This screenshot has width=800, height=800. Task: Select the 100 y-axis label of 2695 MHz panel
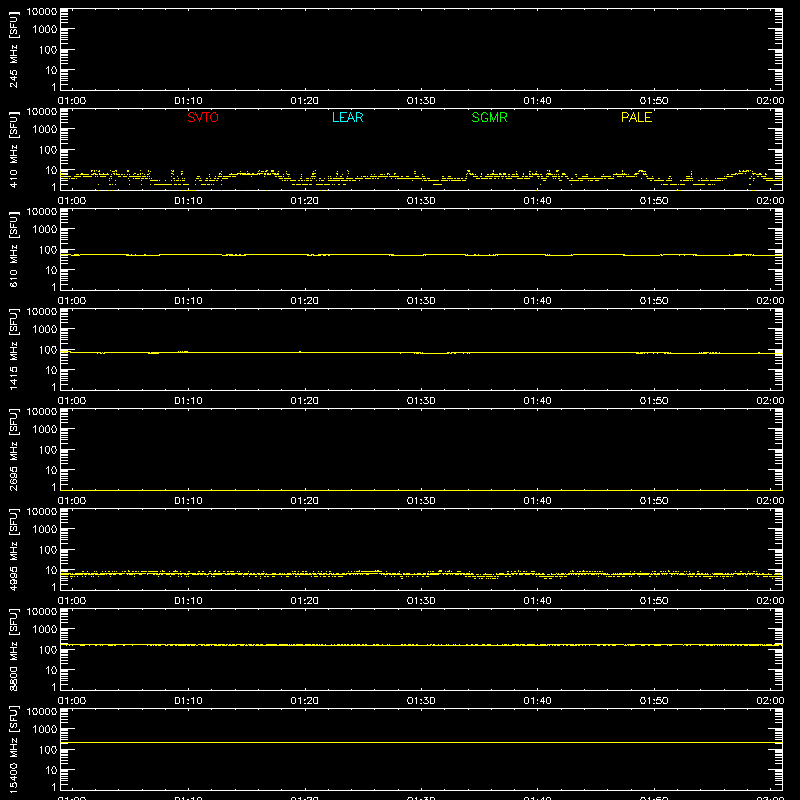coord(48,449)
